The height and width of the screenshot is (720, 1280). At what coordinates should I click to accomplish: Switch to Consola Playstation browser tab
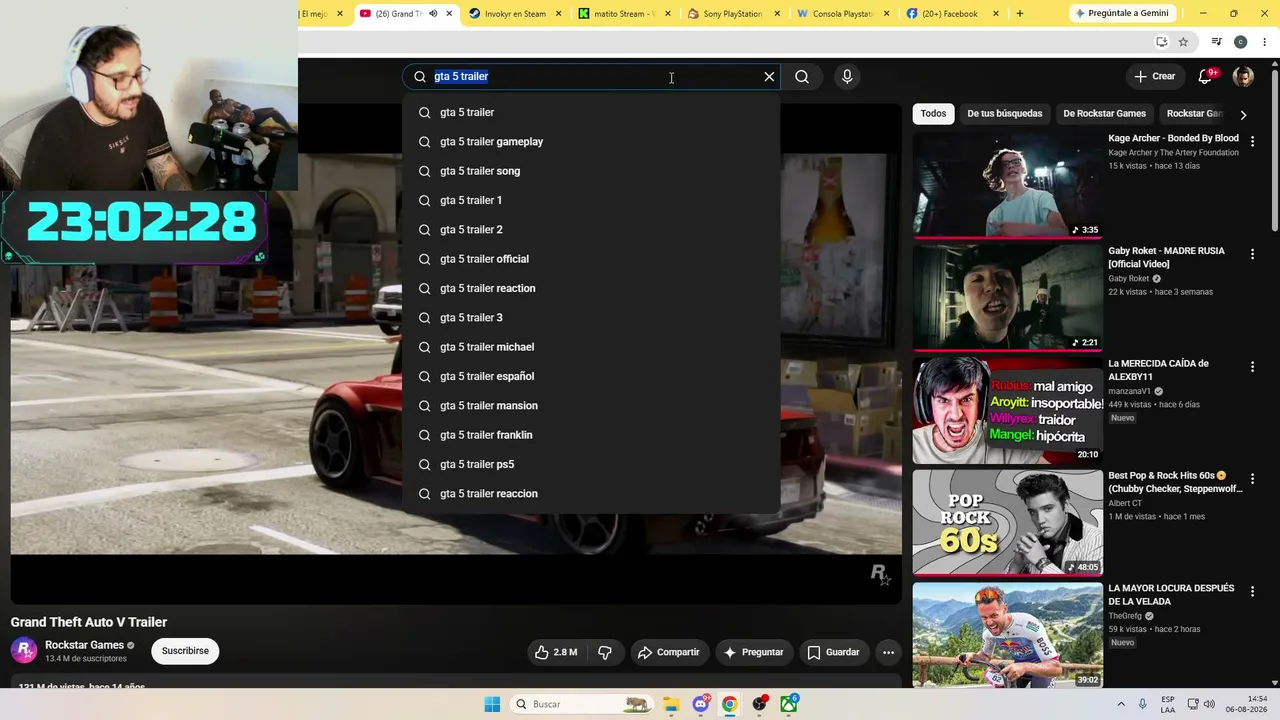(842, 14)
